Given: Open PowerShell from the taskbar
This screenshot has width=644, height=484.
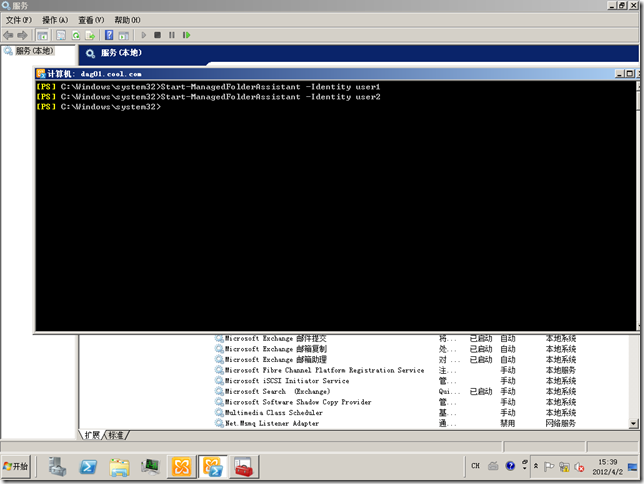Looking at the screenshot, I should tap(88, 466).
